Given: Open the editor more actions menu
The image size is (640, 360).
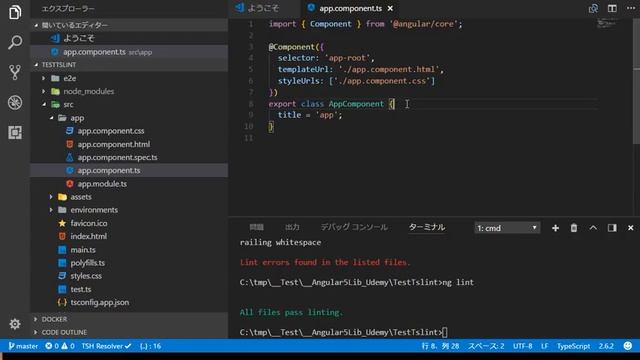Looking at the screenshot, I should [631, 8].
